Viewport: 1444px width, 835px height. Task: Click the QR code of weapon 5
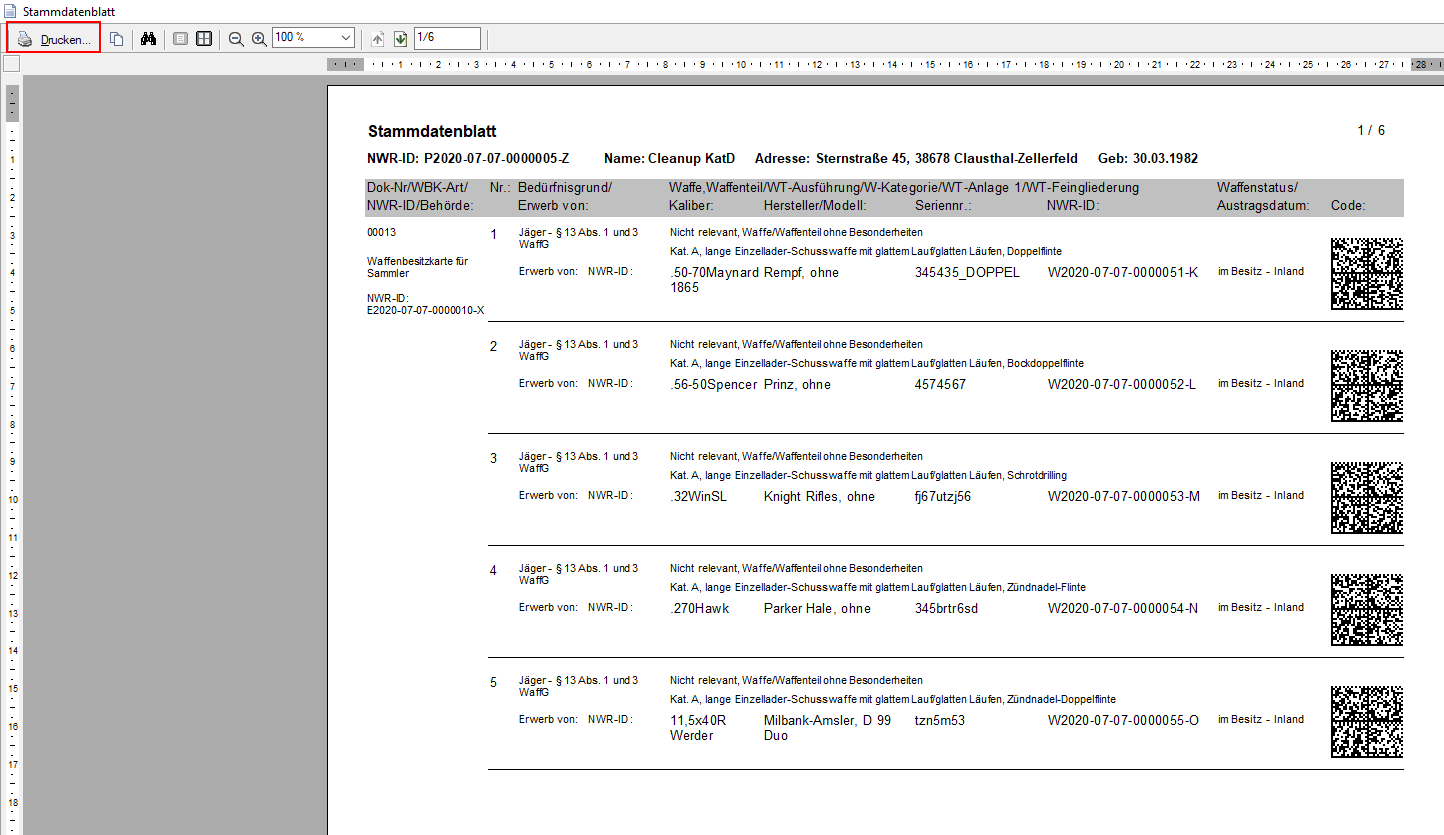tap(1366, 721)
